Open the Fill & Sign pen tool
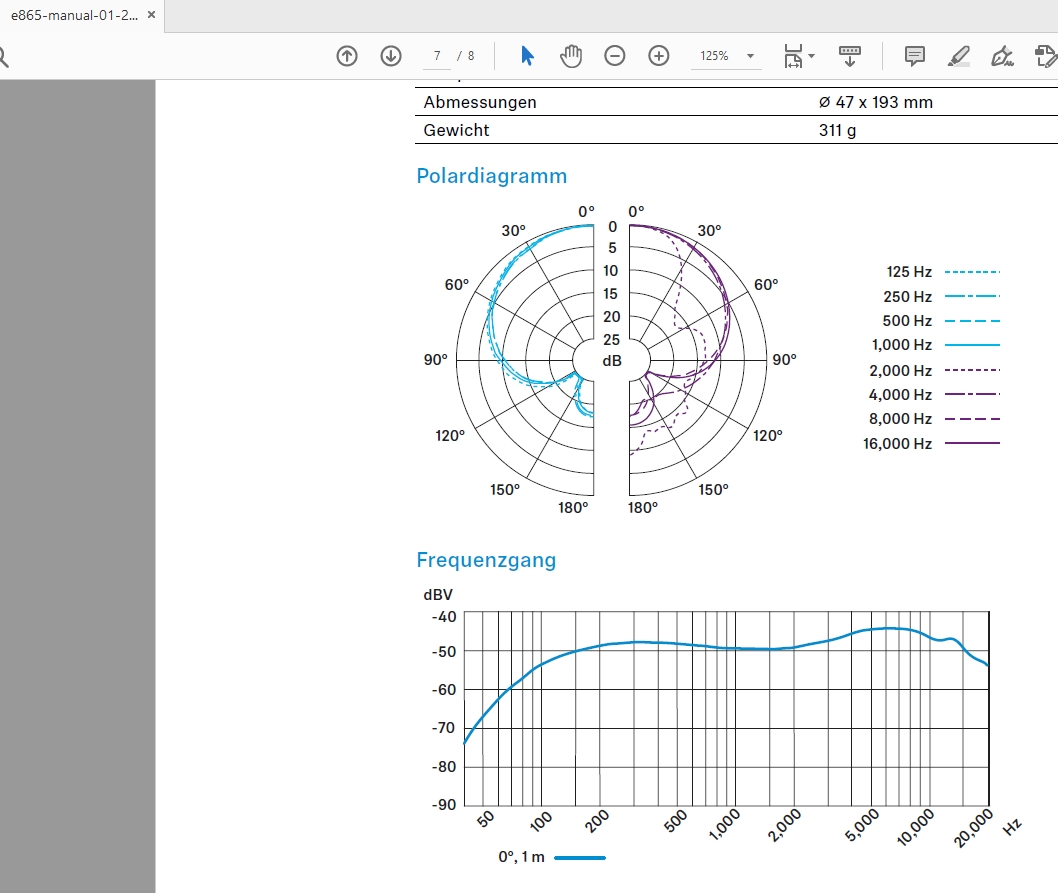Viewport: 1058px width, 893px height. 1001,56
